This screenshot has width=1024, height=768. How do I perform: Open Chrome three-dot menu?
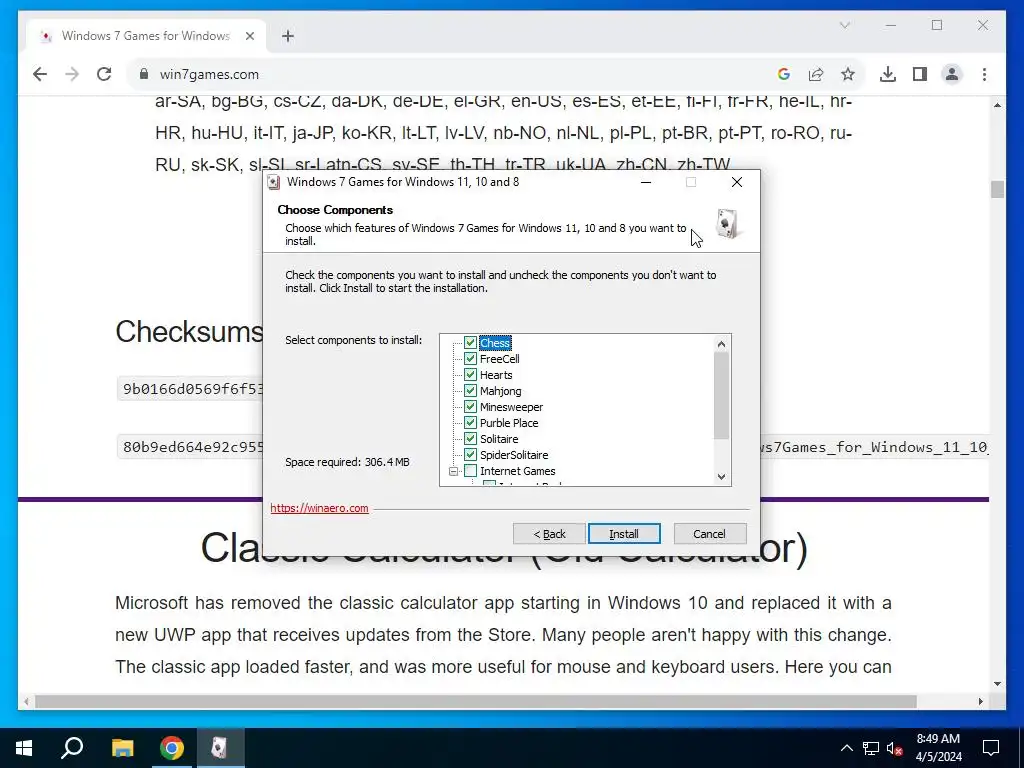pos(984,74)
